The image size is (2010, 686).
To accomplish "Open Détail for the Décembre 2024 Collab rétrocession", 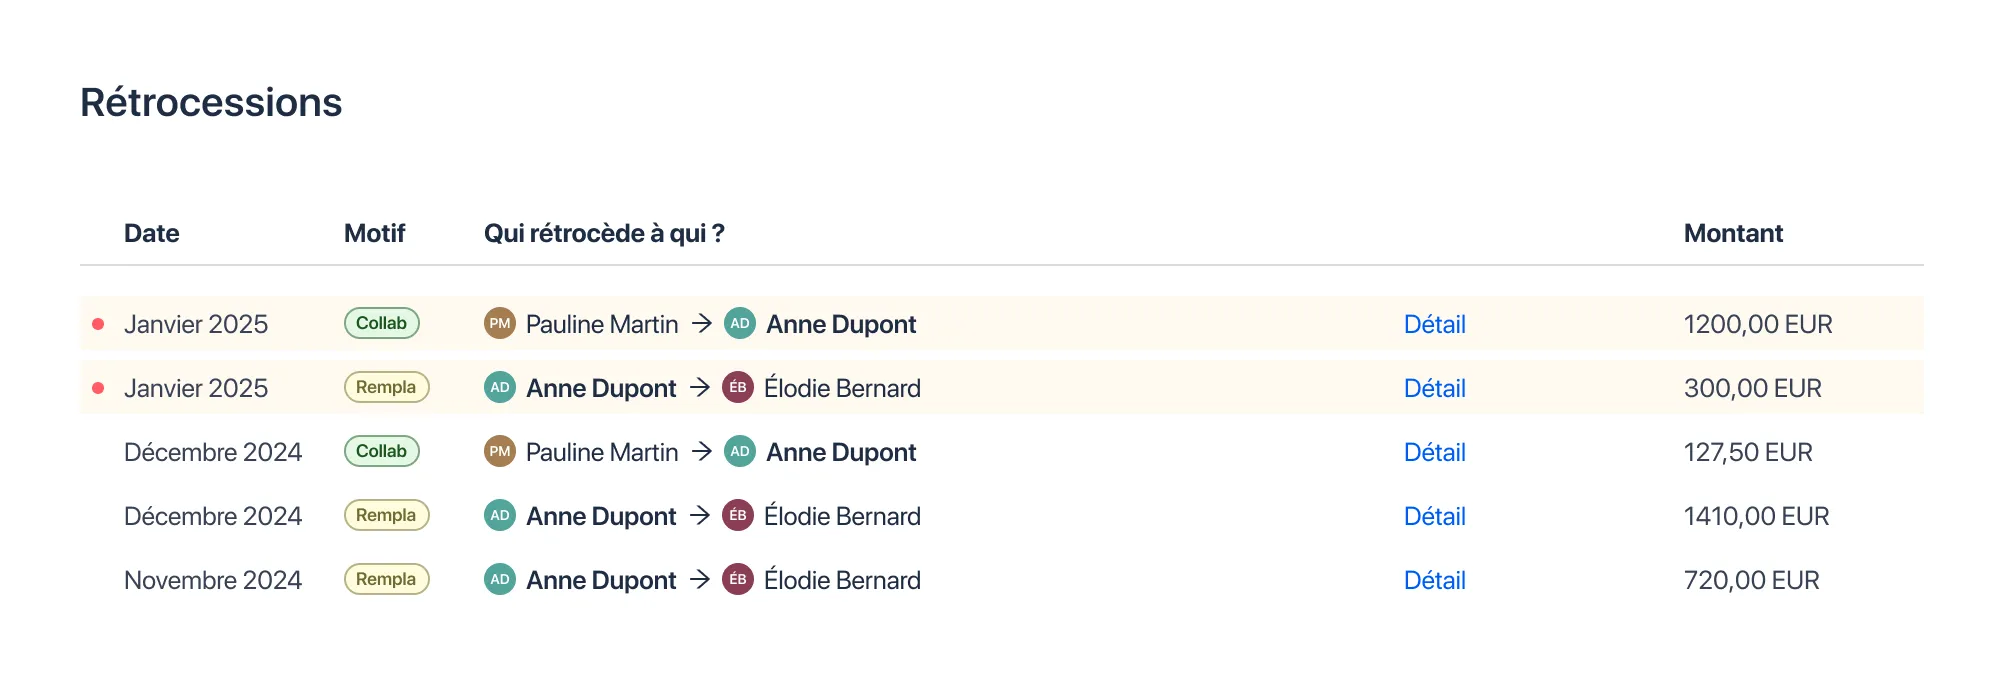I will click(x=1434, y=452).
